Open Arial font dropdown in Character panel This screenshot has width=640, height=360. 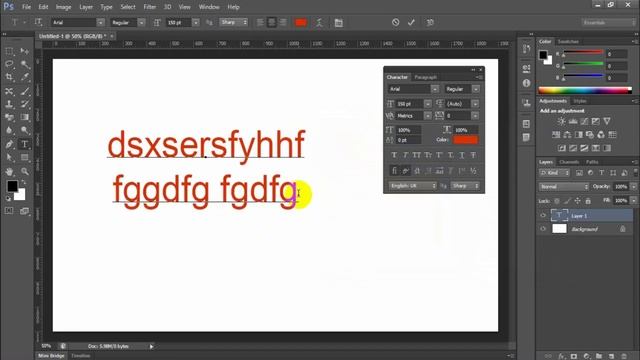tap(435, 89)
